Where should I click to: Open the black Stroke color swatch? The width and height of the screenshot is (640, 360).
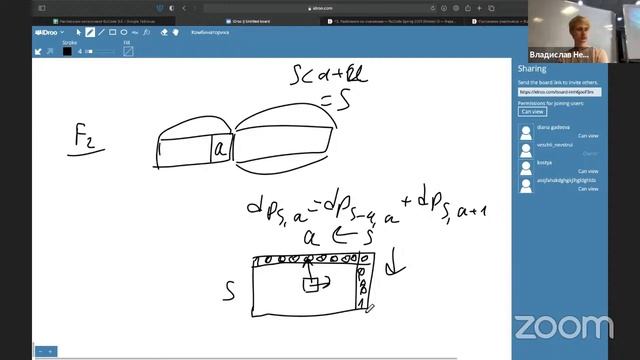67,51
